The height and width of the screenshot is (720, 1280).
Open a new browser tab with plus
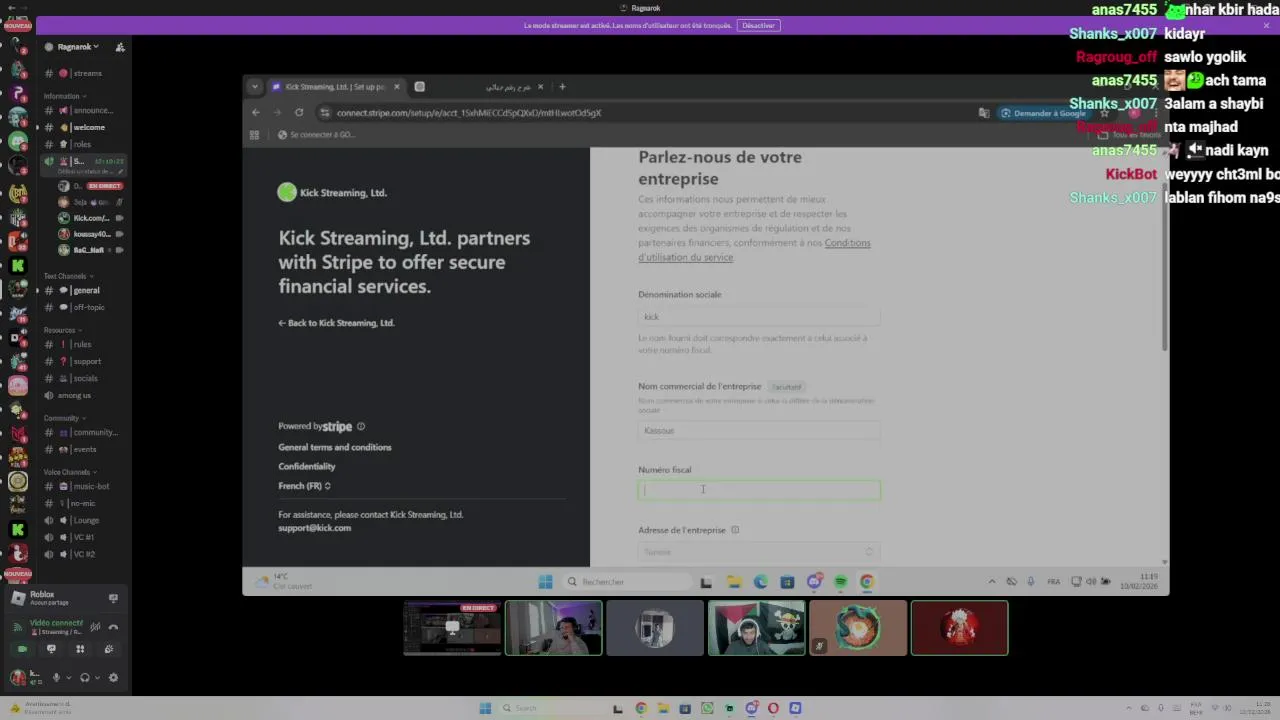562,87
